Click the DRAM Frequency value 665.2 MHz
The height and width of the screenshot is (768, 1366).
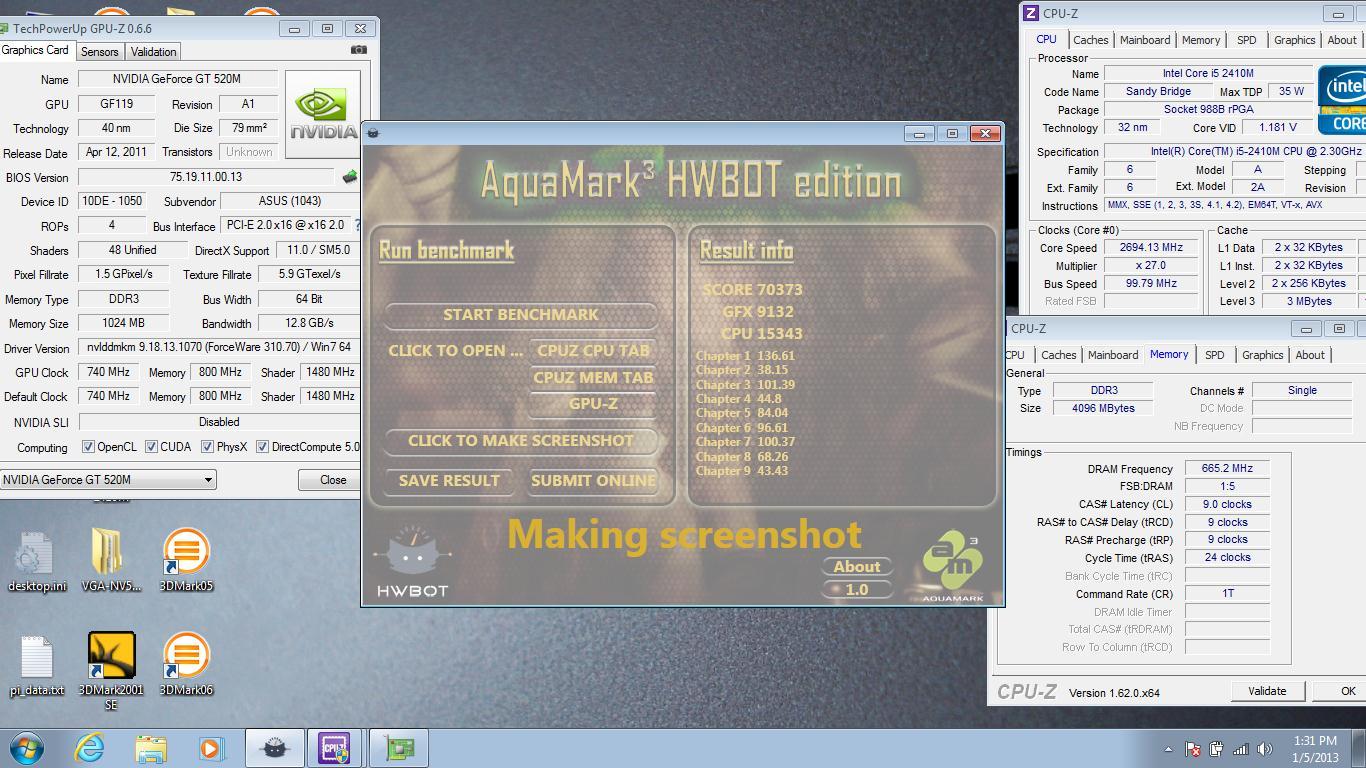click(1227, 469)
